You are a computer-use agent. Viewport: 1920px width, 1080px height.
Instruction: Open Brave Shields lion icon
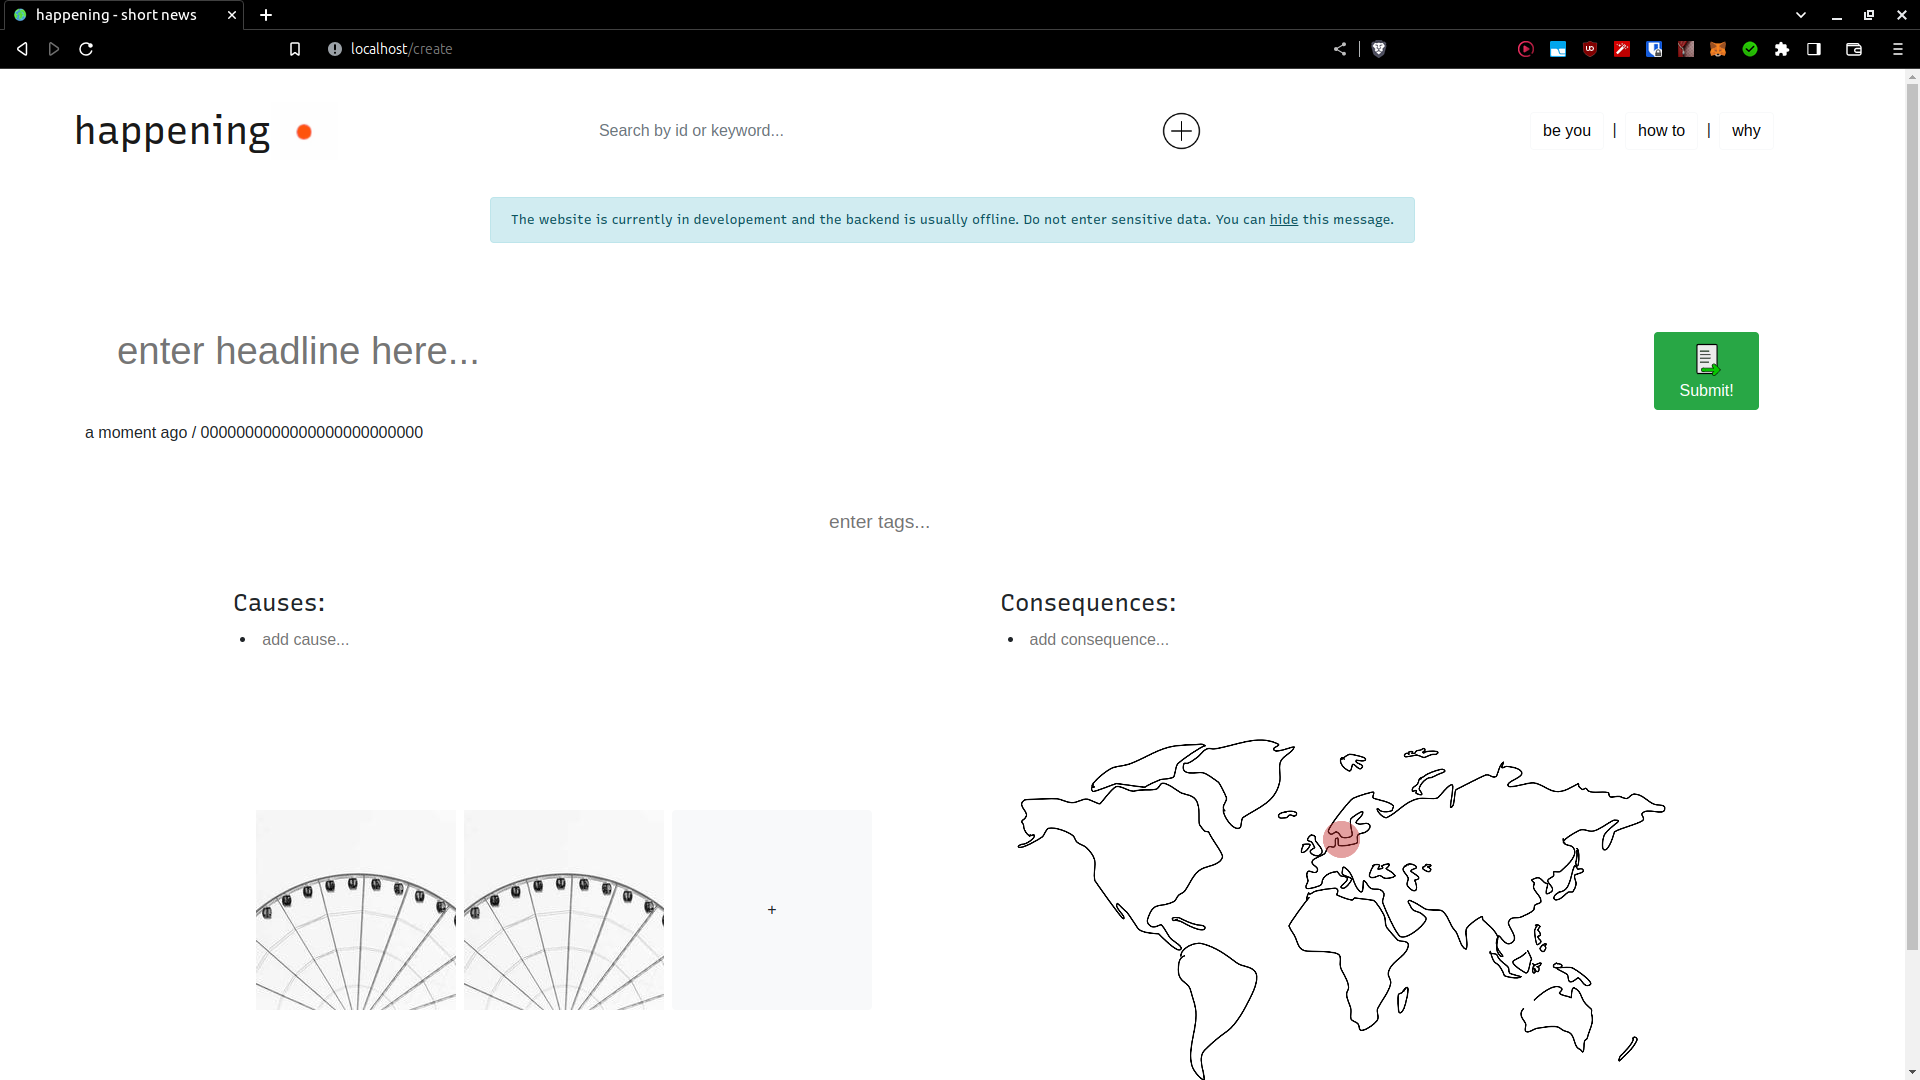1379,49
